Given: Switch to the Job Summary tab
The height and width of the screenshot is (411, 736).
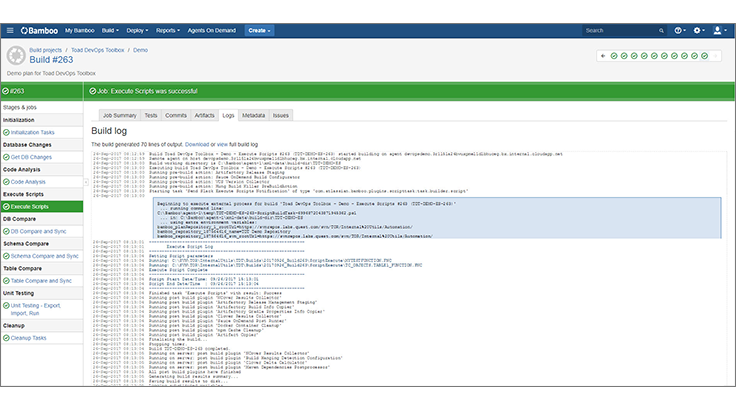Looking at the screenshot, I should coord(120,115).
